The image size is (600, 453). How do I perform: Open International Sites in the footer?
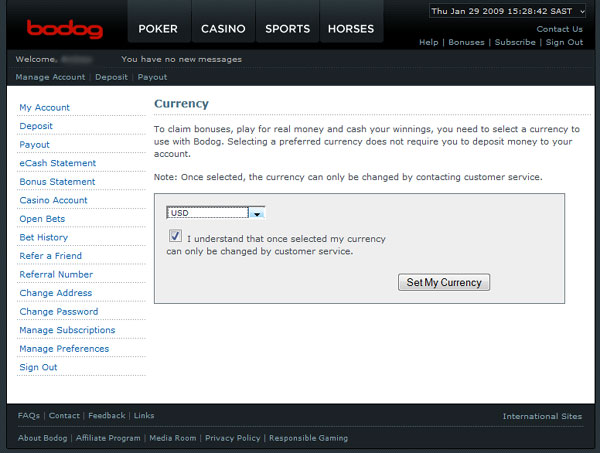[542, 416]
